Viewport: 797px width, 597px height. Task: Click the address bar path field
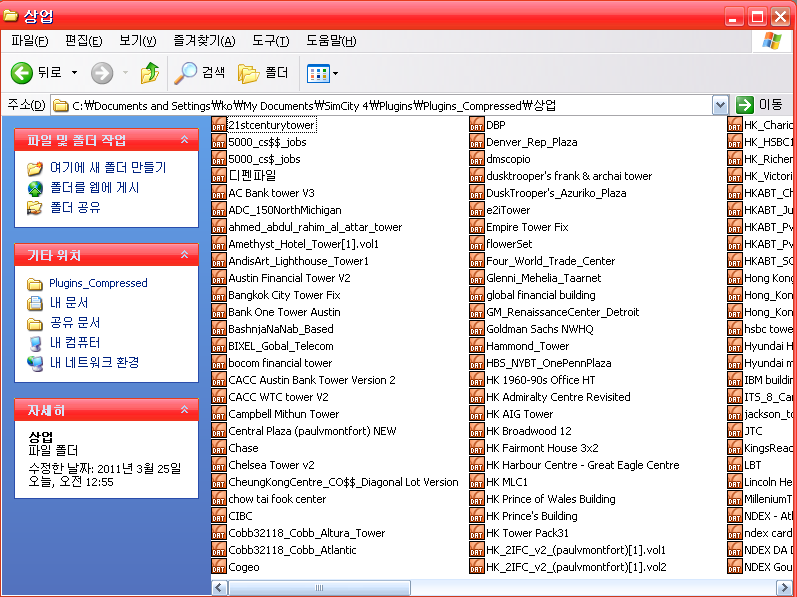(x=381, y=105)
